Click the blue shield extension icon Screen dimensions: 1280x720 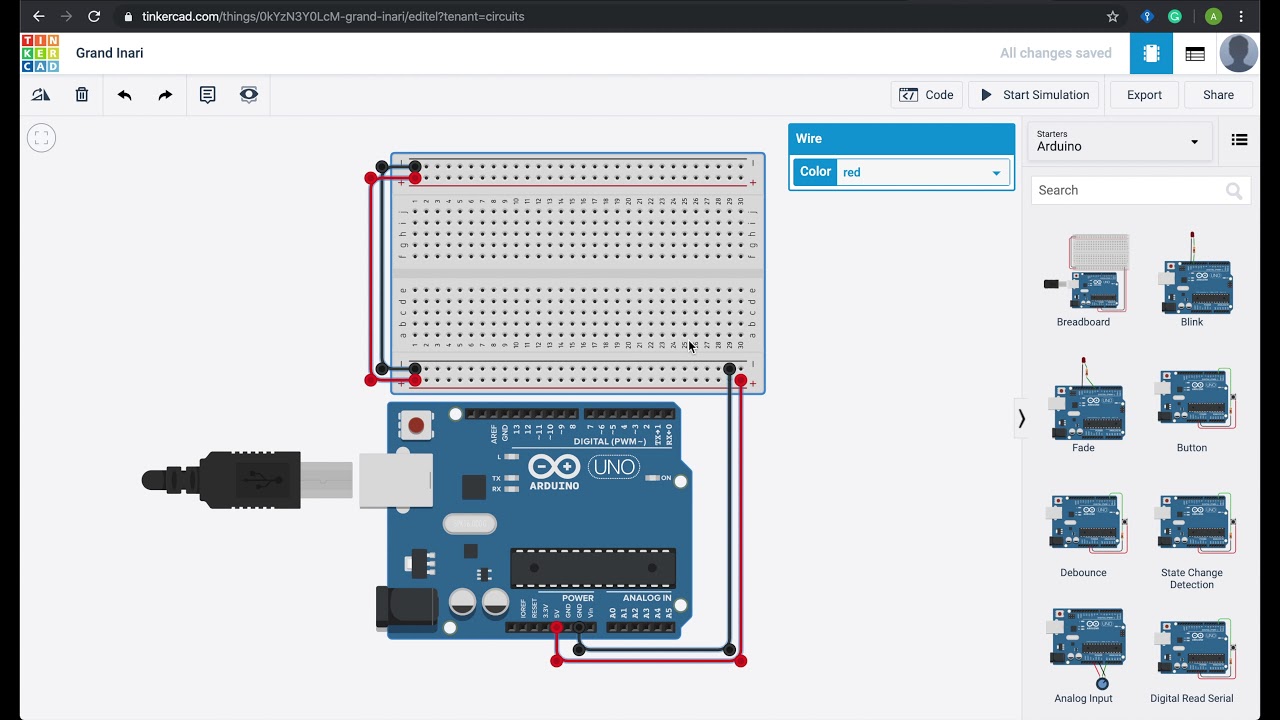coord(1147,16)
